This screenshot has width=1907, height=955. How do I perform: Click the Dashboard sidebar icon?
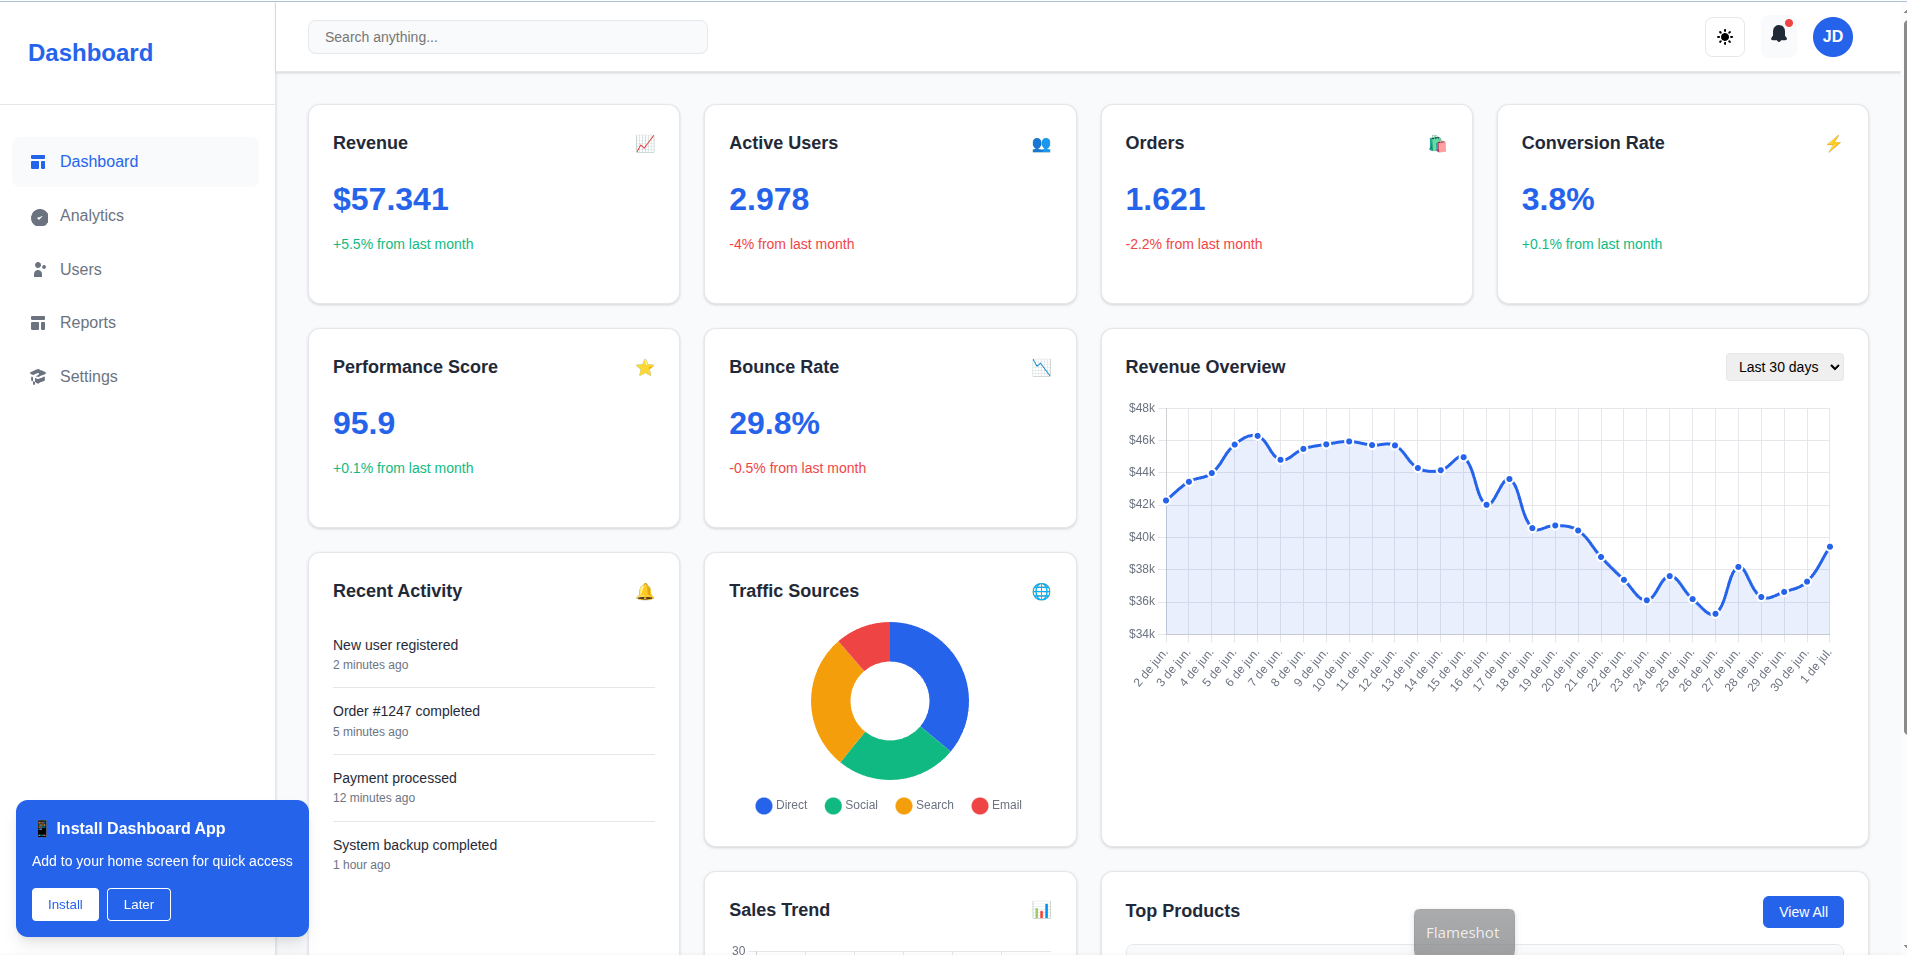[38, 162]
